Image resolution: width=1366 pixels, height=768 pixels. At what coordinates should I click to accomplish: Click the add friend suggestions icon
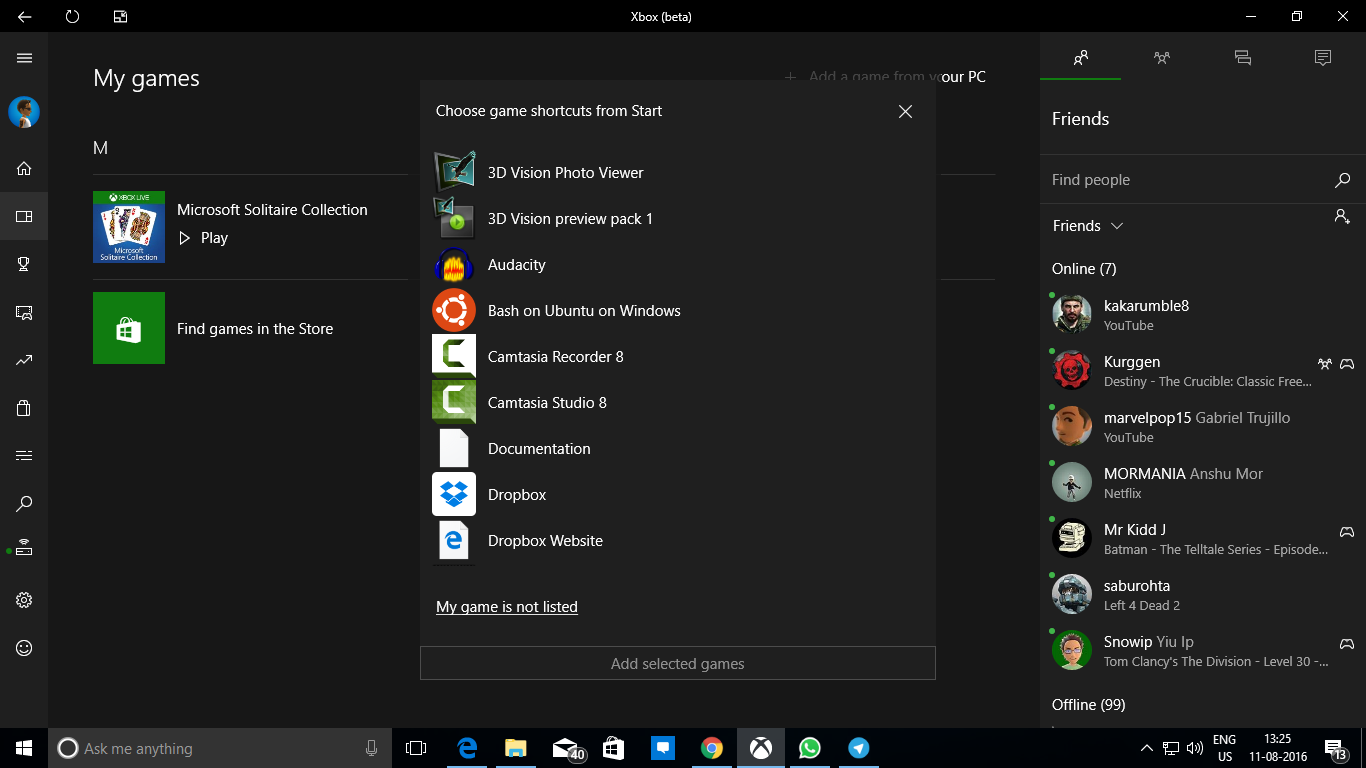pyautogui.click(x=1342, y=217)
